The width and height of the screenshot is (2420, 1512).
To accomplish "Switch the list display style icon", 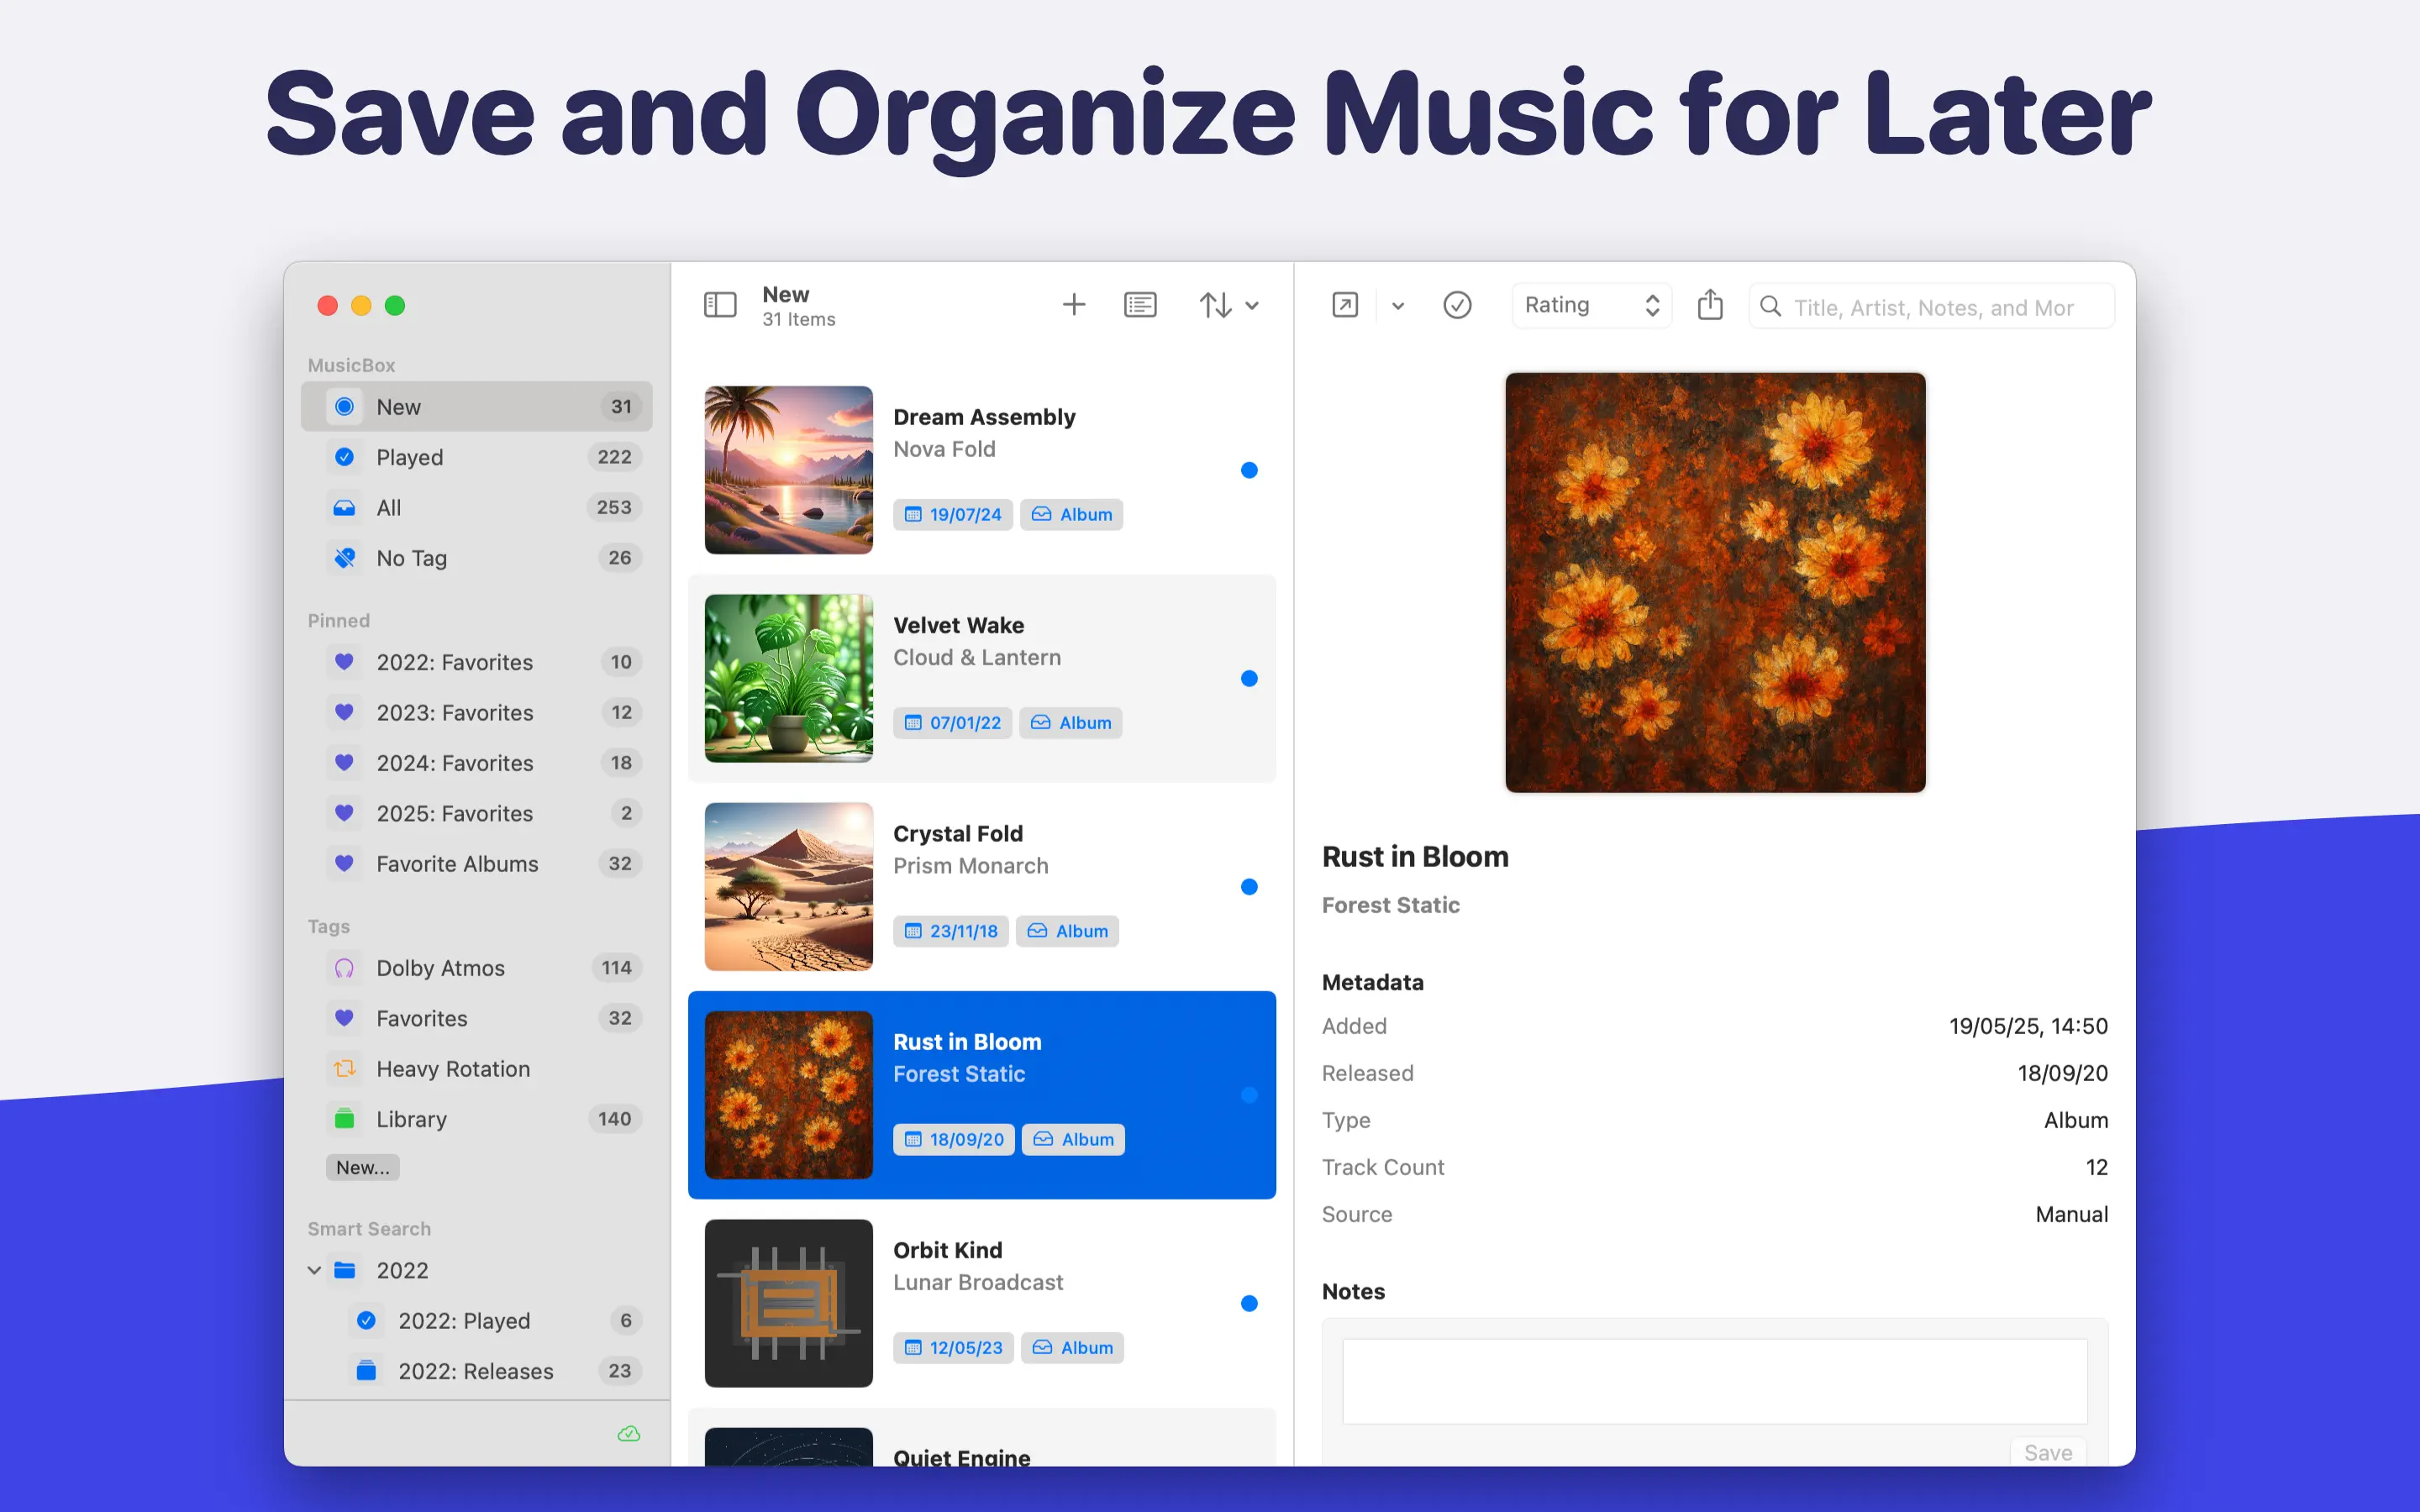I will 1140,305.
